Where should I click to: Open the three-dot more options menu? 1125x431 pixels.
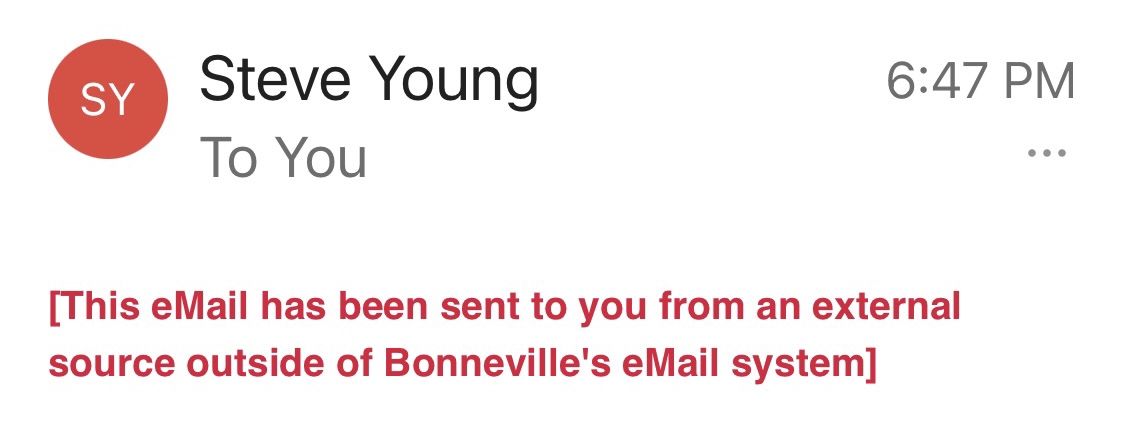[x=1047, y=154]
